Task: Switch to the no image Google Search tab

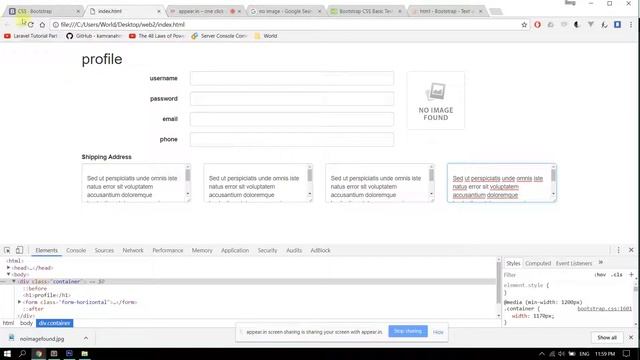Action: point(286,11)
